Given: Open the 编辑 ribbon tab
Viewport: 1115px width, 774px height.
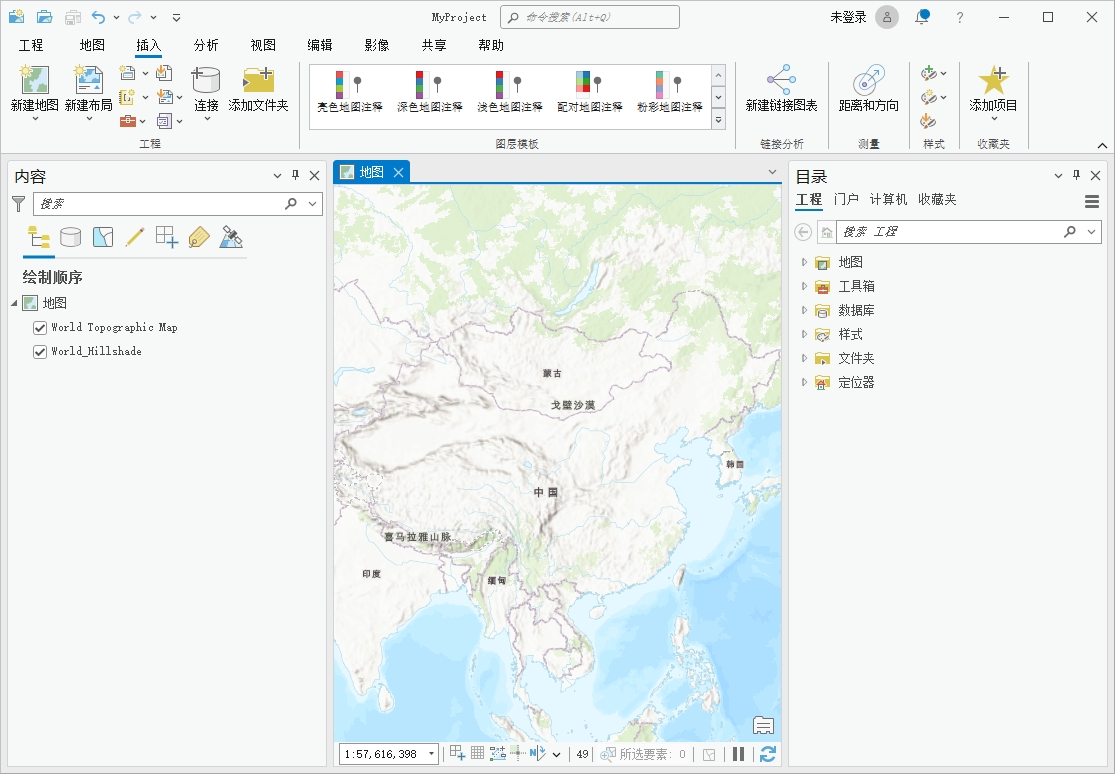Looking at the screenshot, I should click(x=319, y=46).
